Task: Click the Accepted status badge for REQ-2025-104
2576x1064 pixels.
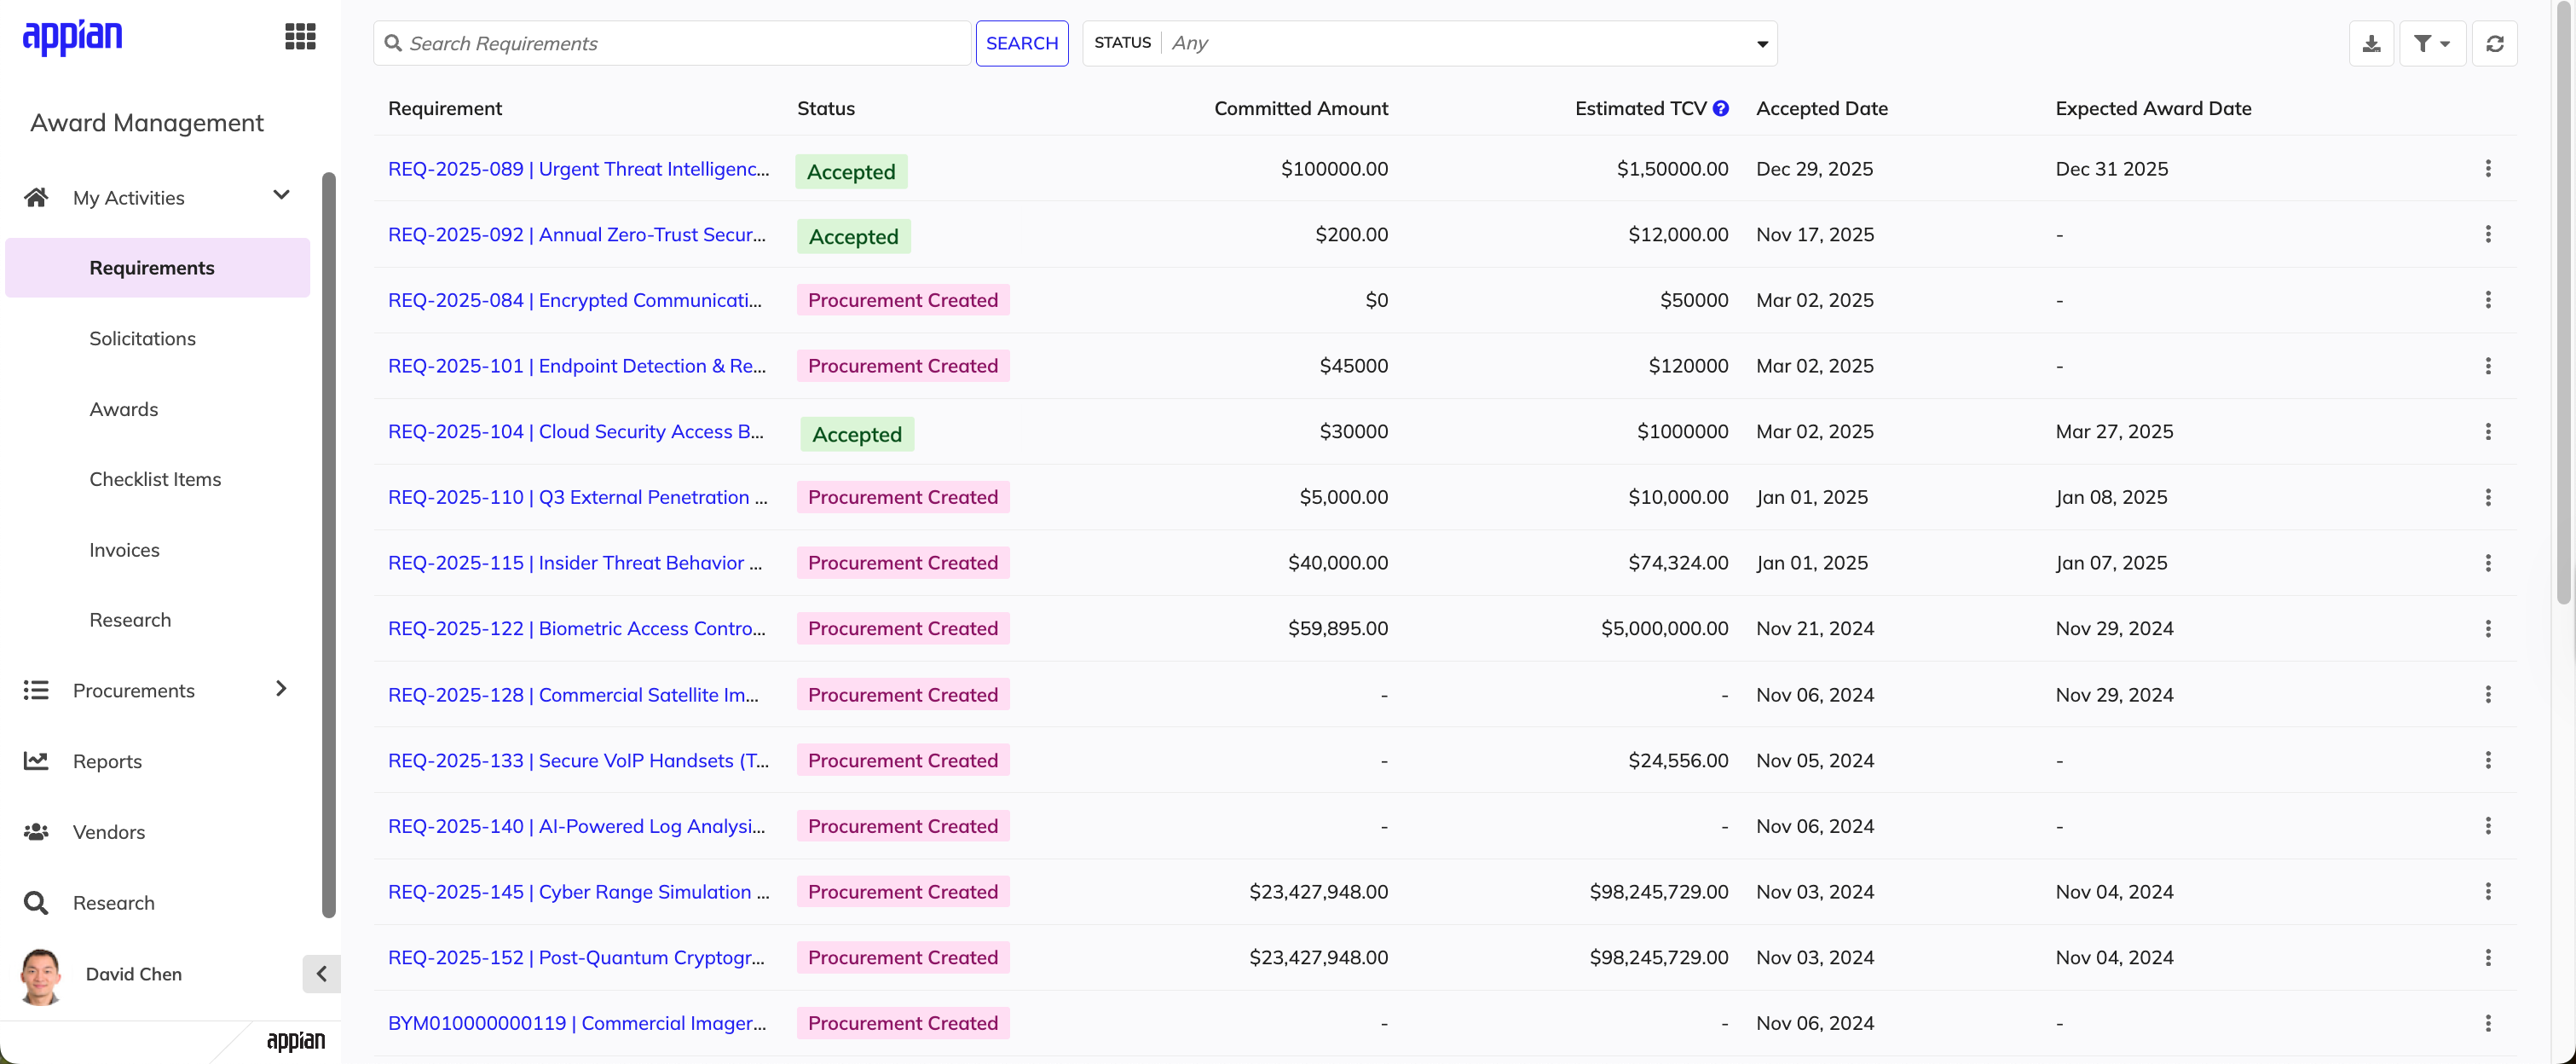Action: 857,435
